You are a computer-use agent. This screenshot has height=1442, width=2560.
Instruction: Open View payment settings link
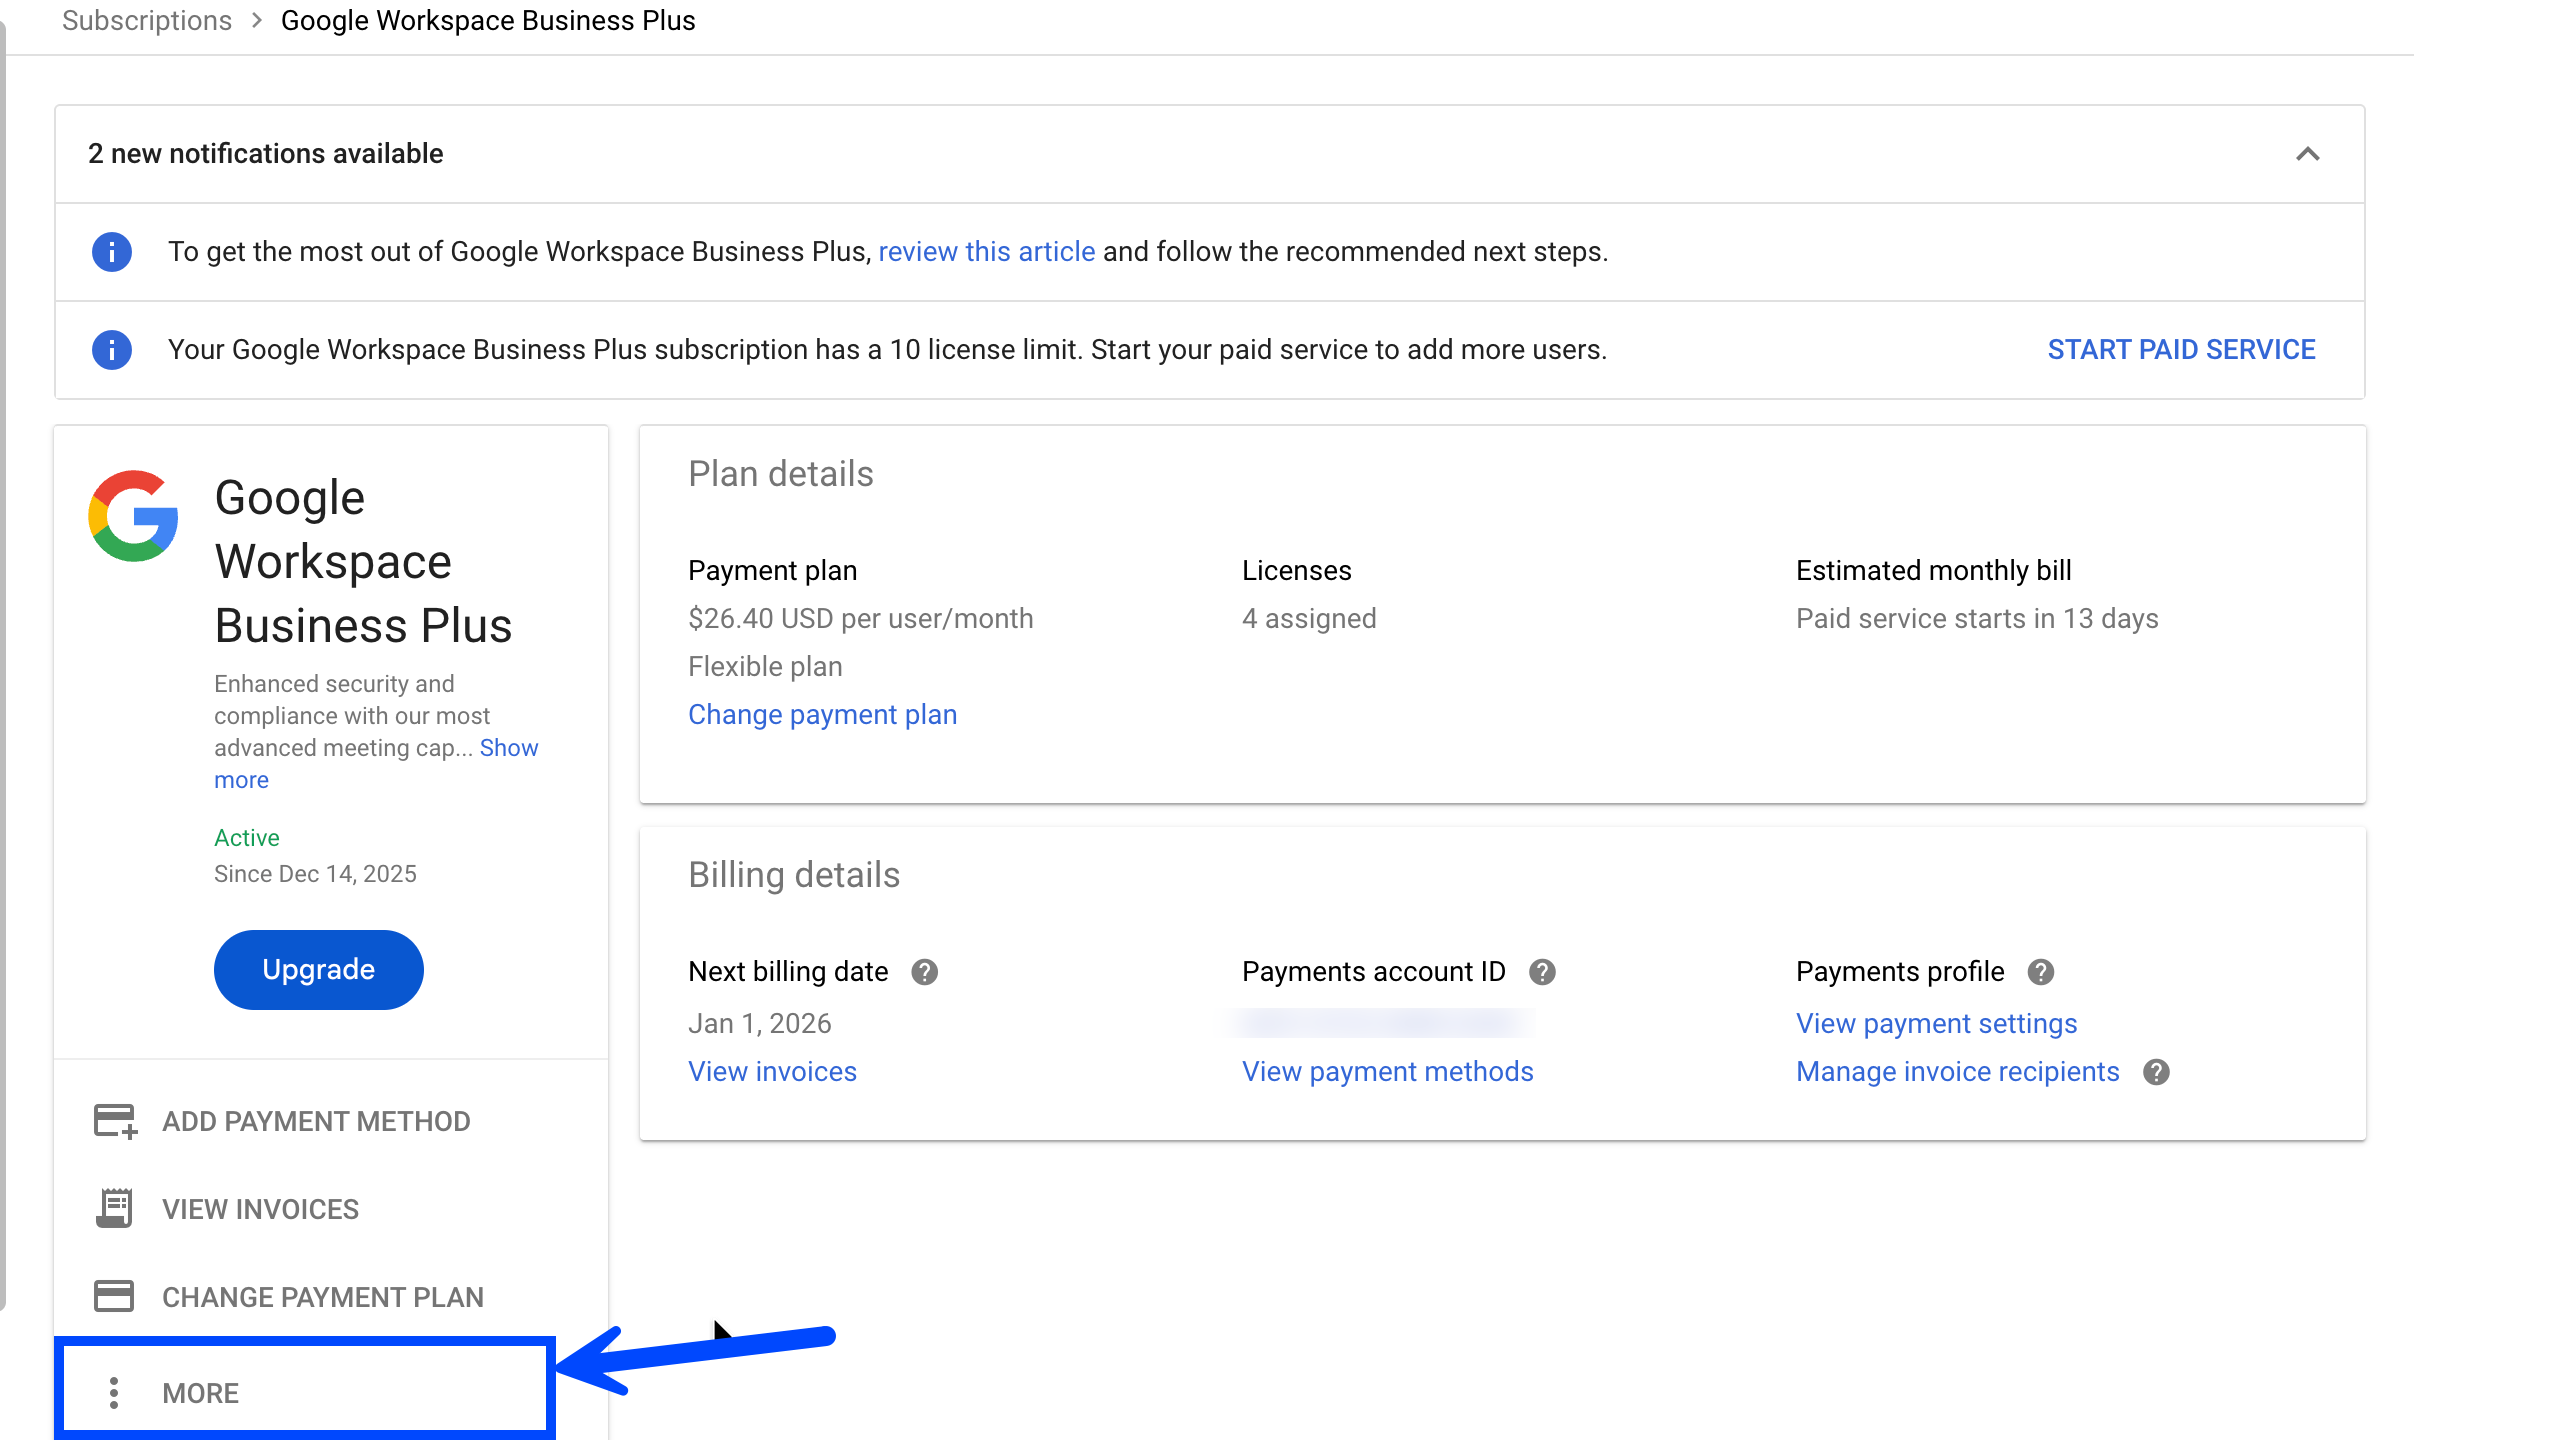point(1936,1024)
